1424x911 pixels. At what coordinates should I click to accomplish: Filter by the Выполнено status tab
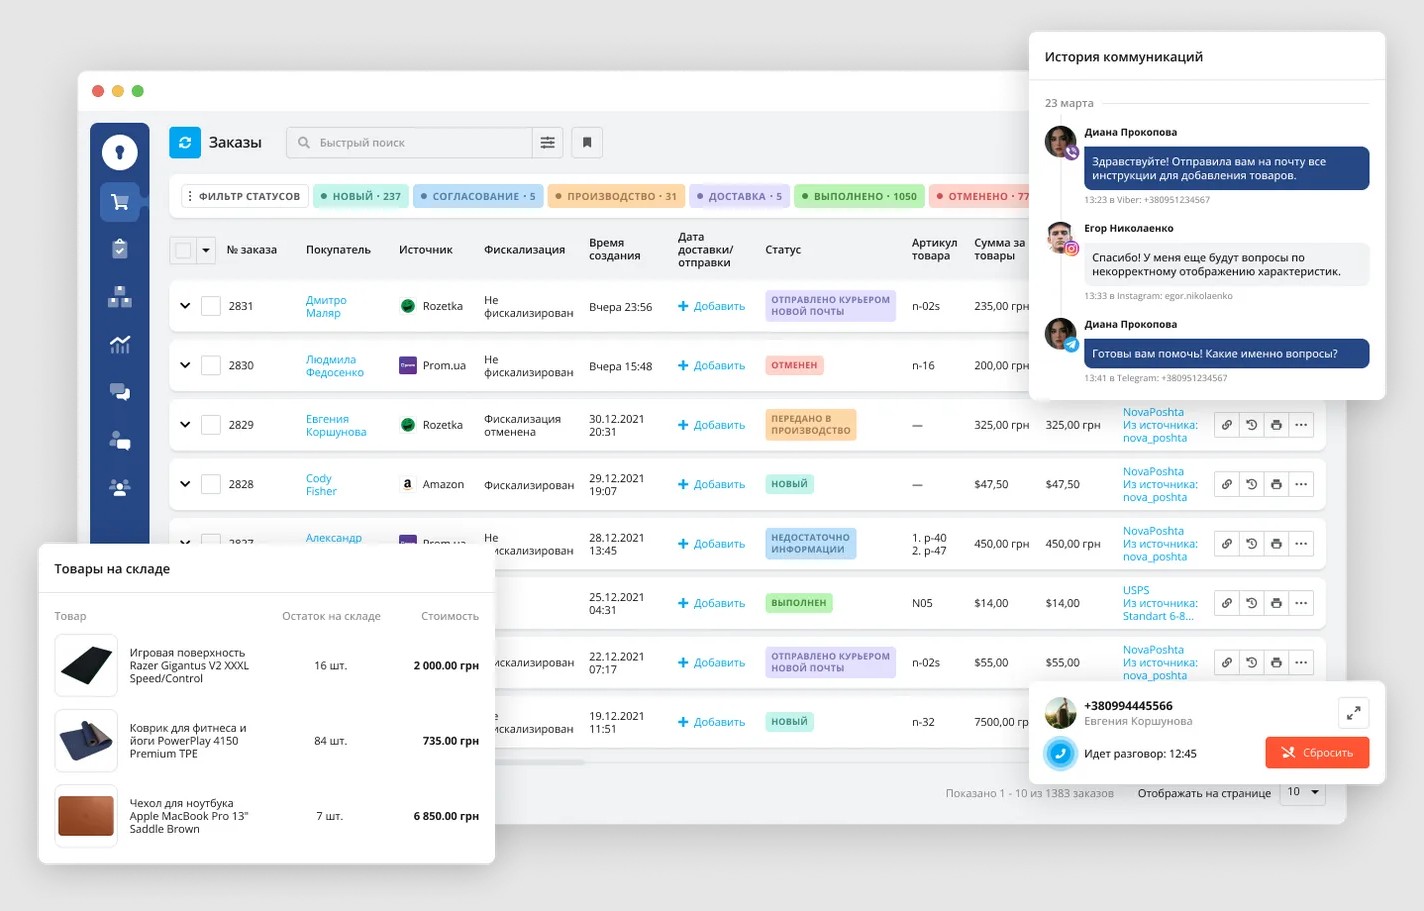pyautogui.click(x=859, y=196)
